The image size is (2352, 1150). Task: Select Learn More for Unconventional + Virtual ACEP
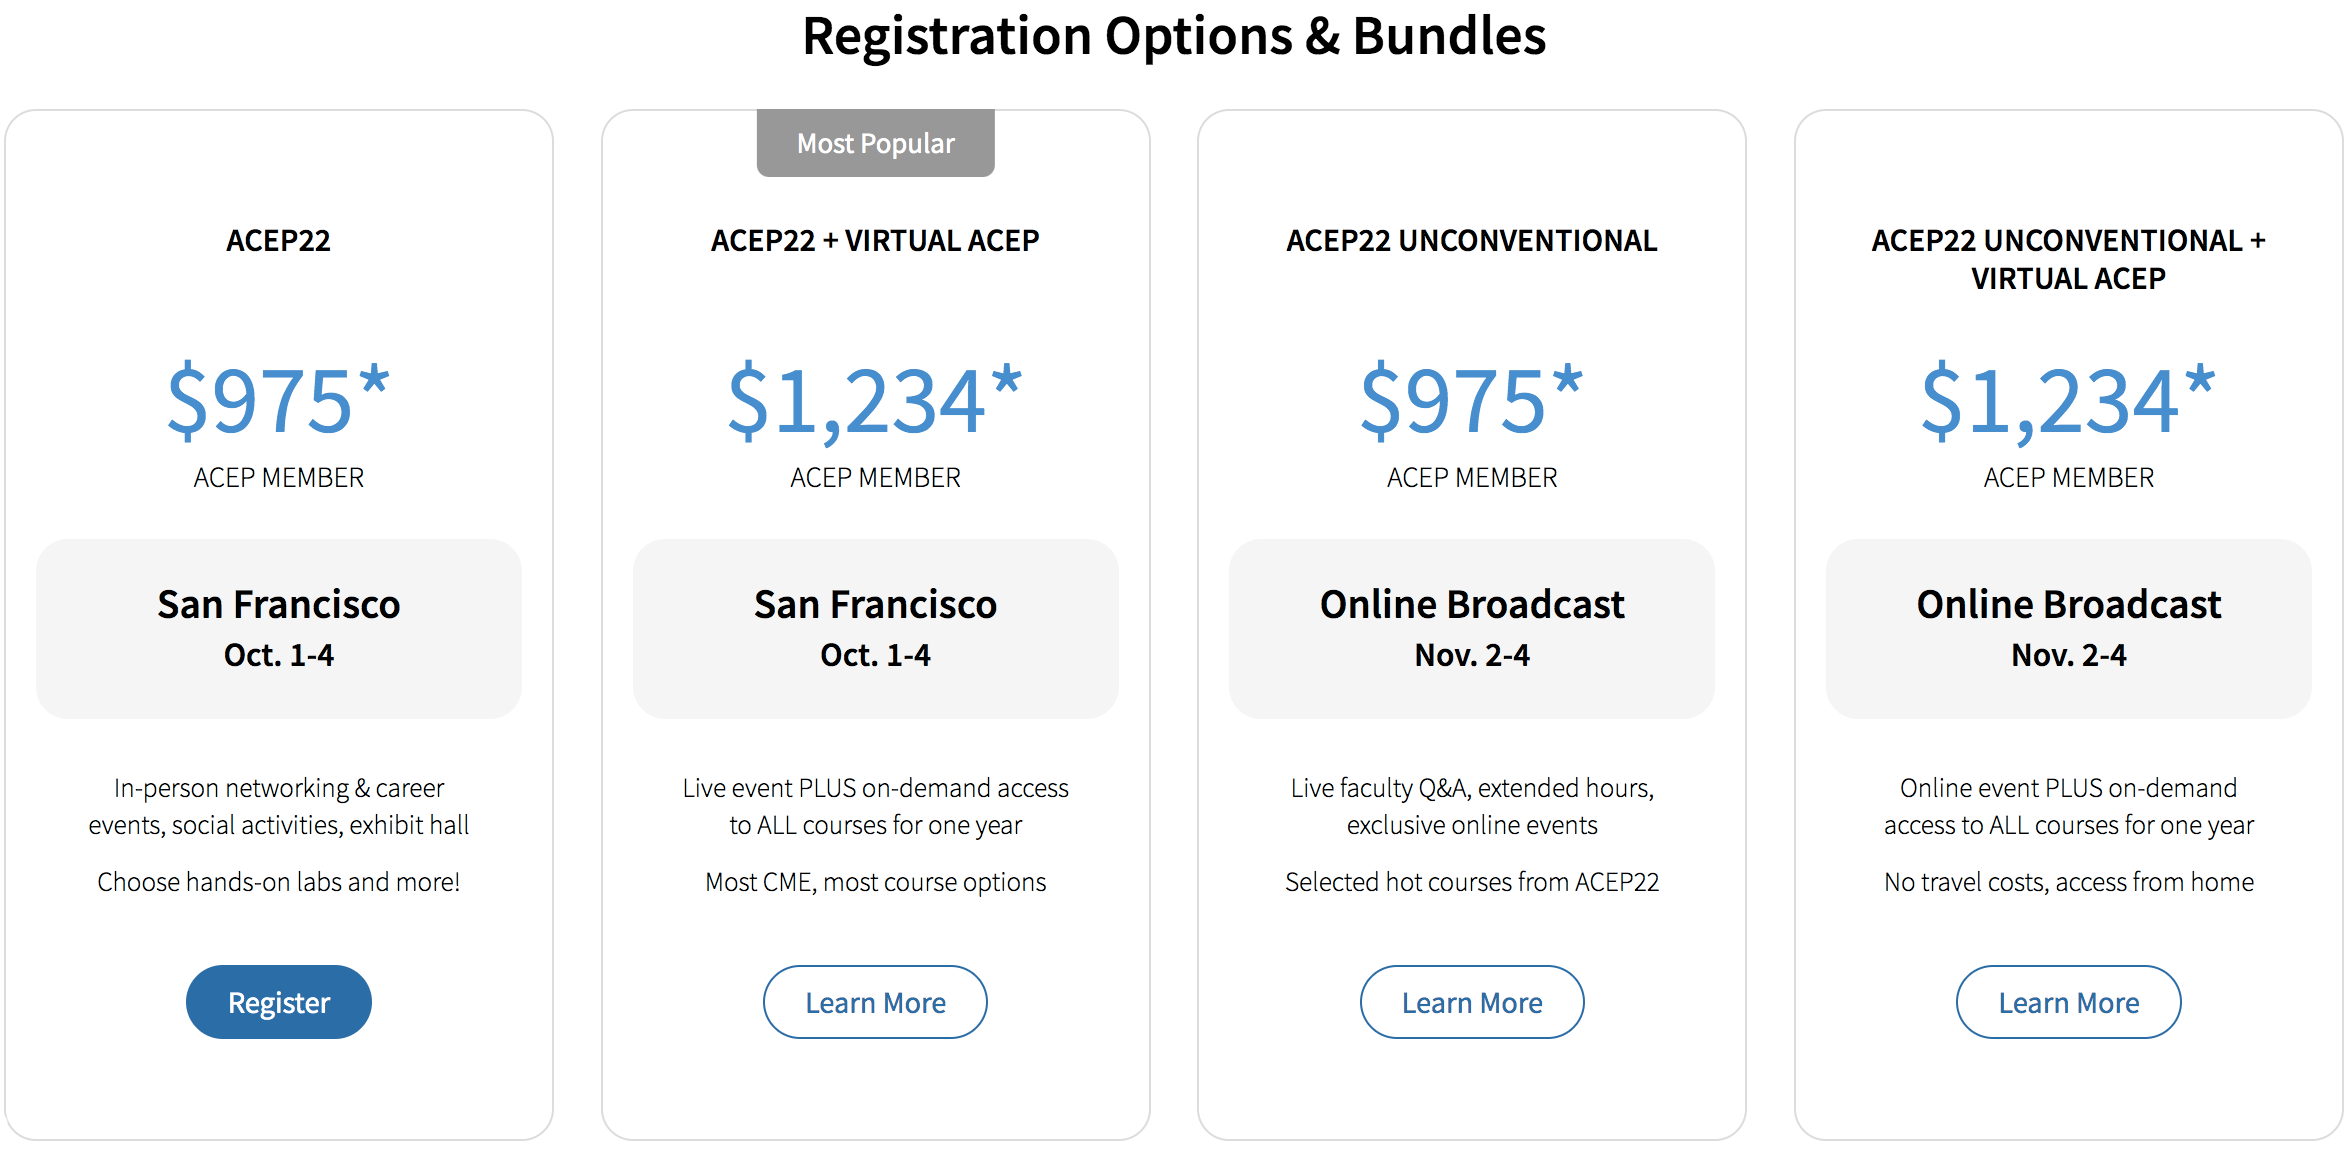[2068, 1002]
